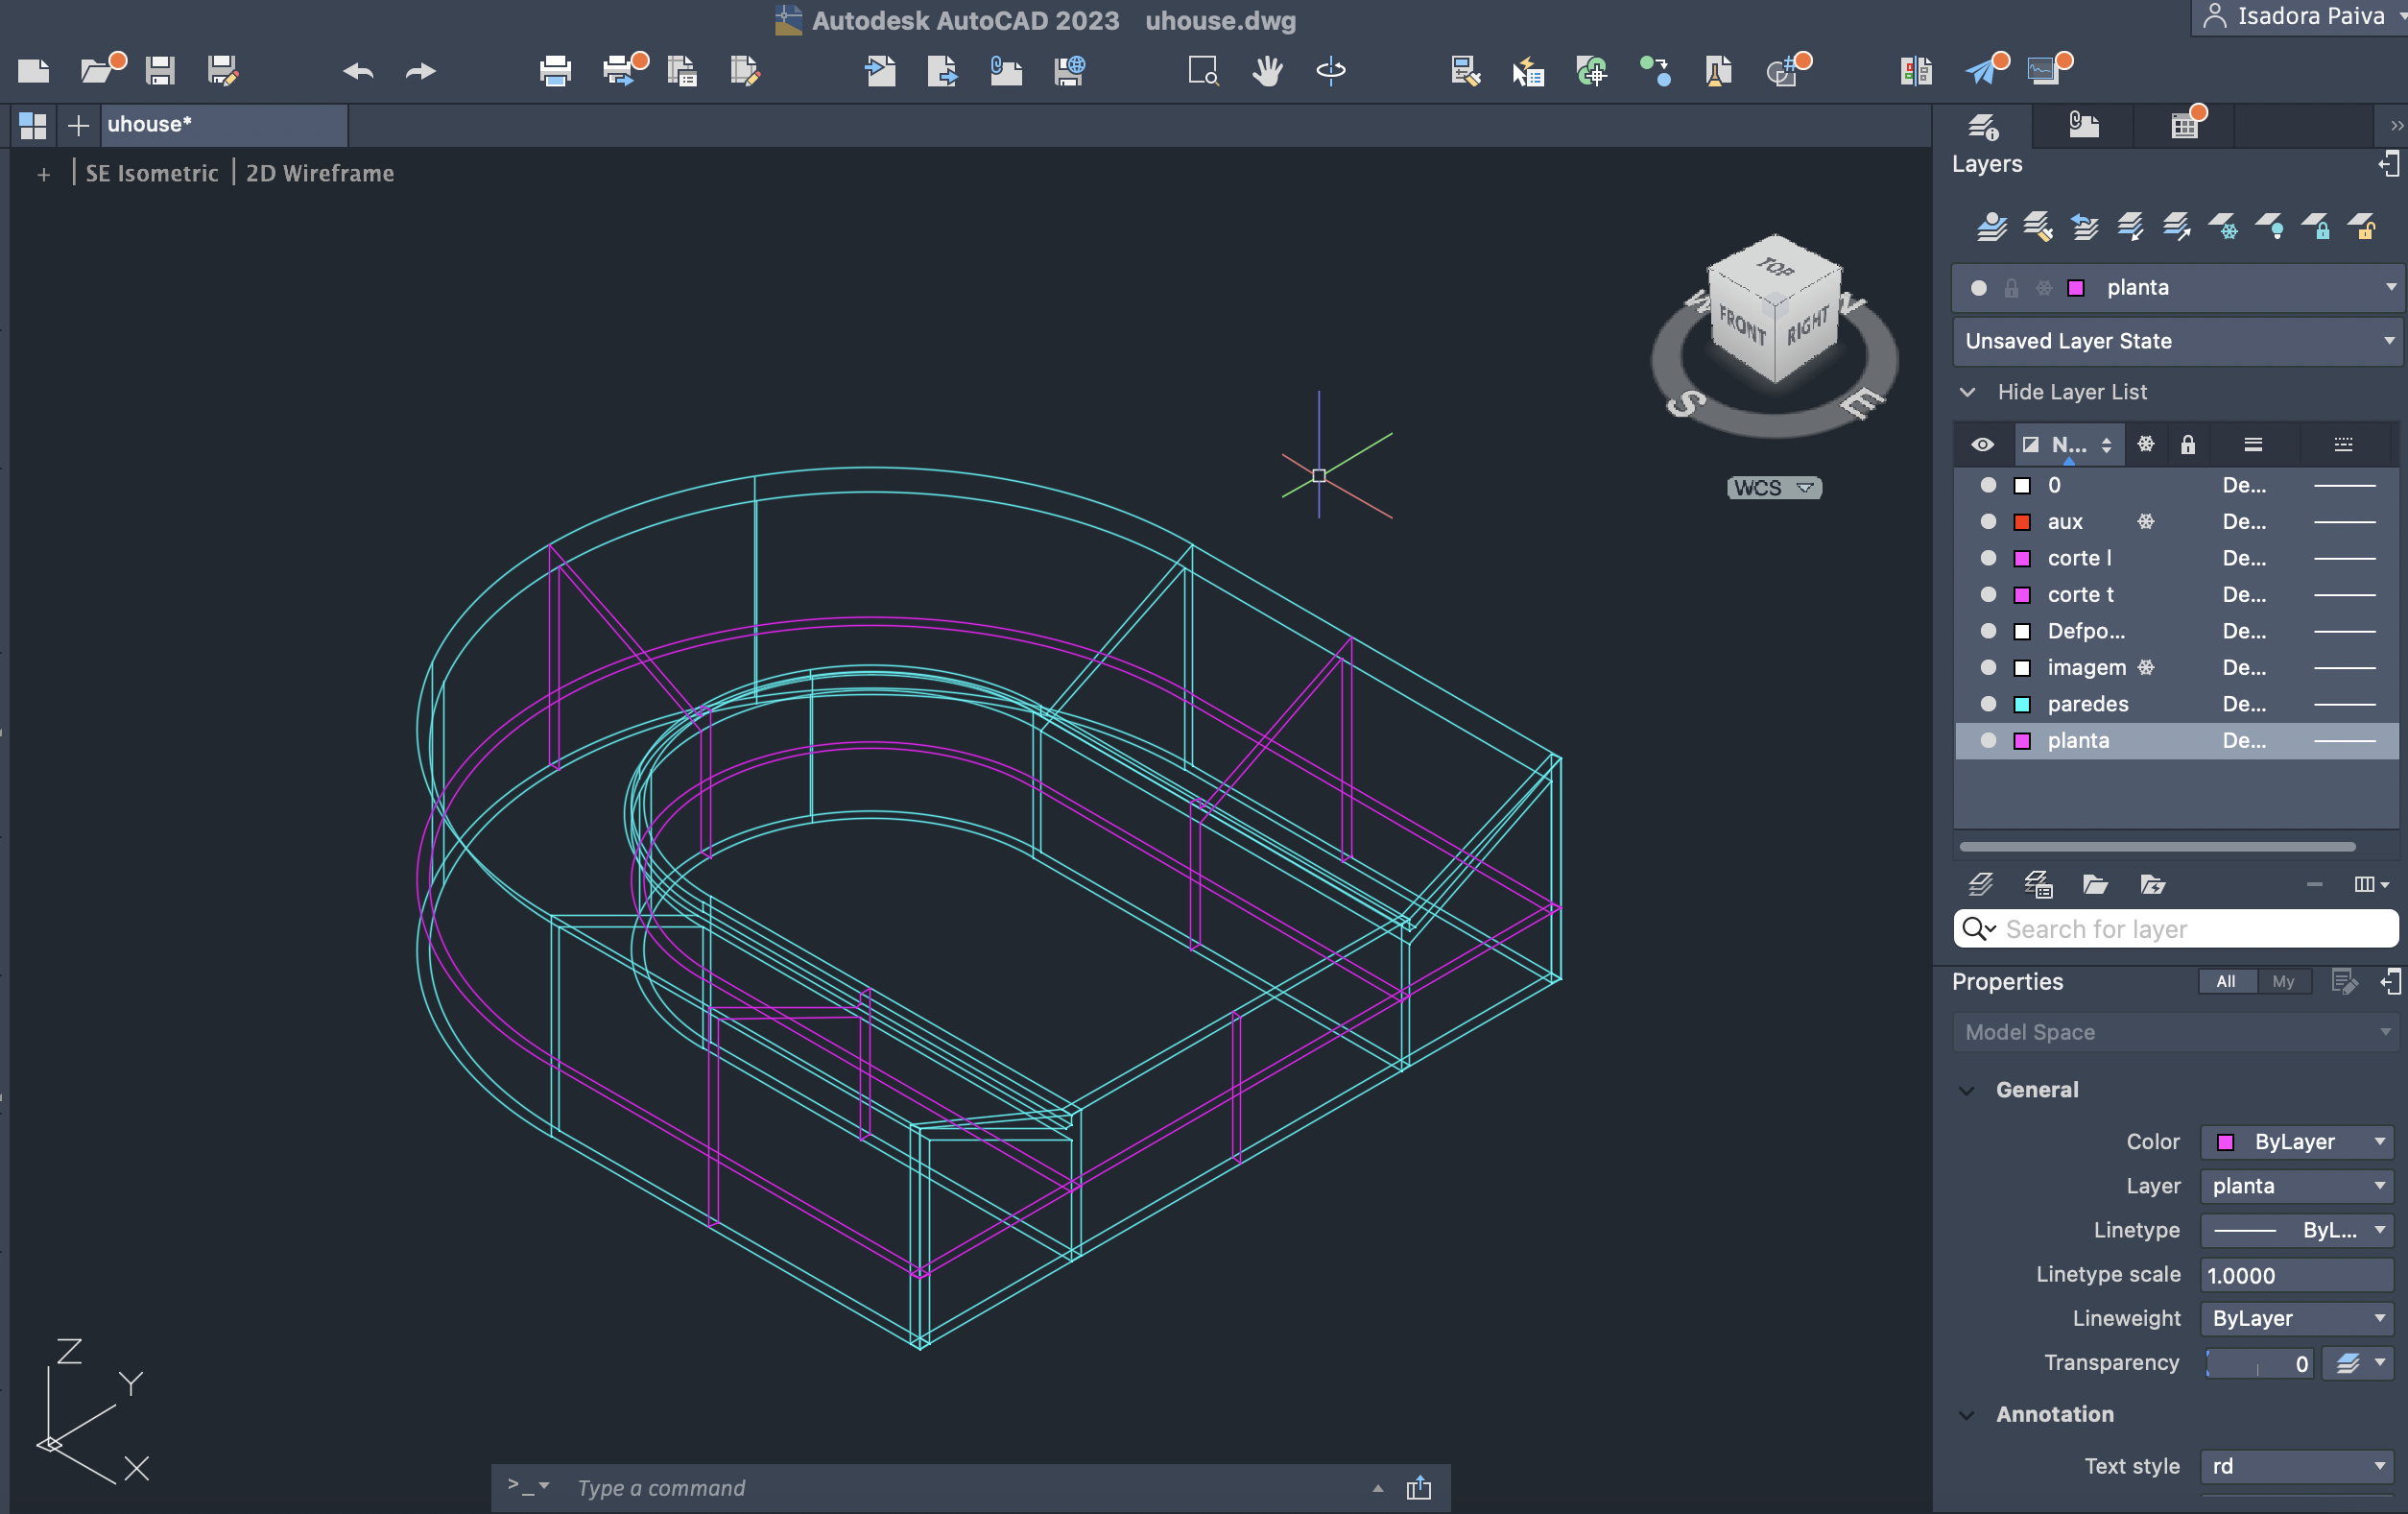This screenshot has width=2408, height=1514.
Task: Click the All properties filter button
Action: (2225, 981)
